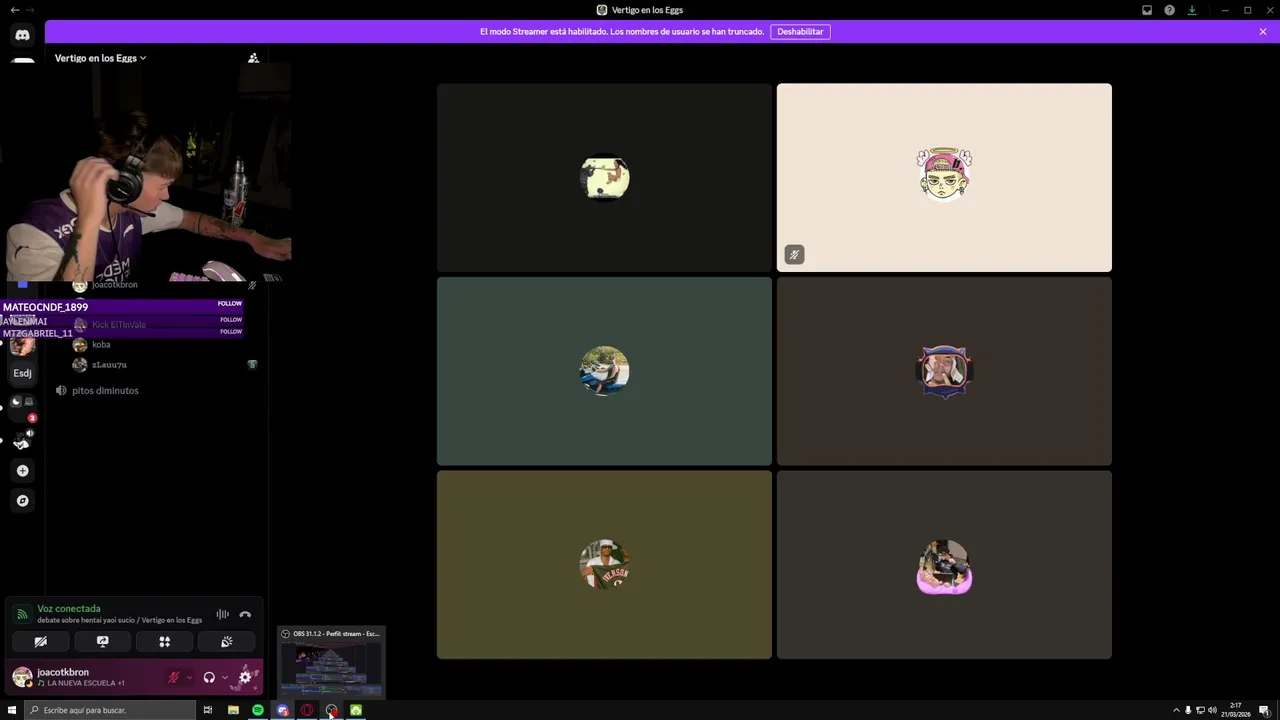Turn on camera in the voice panel
Screen dimensions: 1280x720
[40, 642]
